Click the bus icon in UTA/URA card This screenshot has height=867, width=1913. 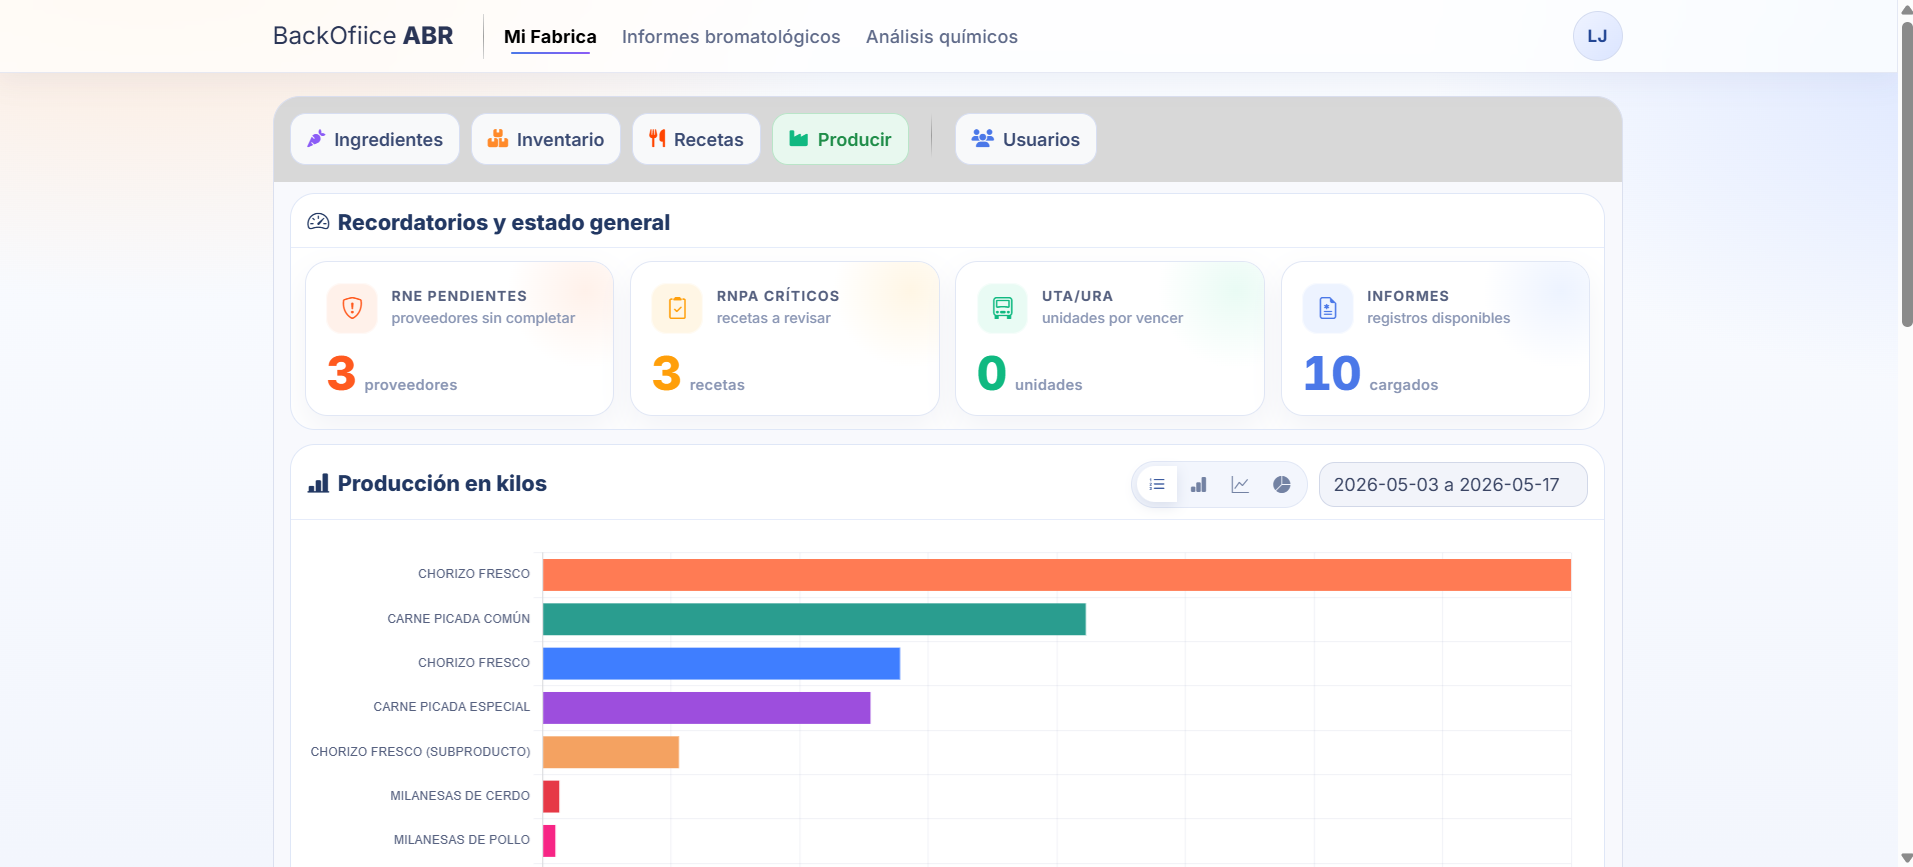(x=1002, y=308)
